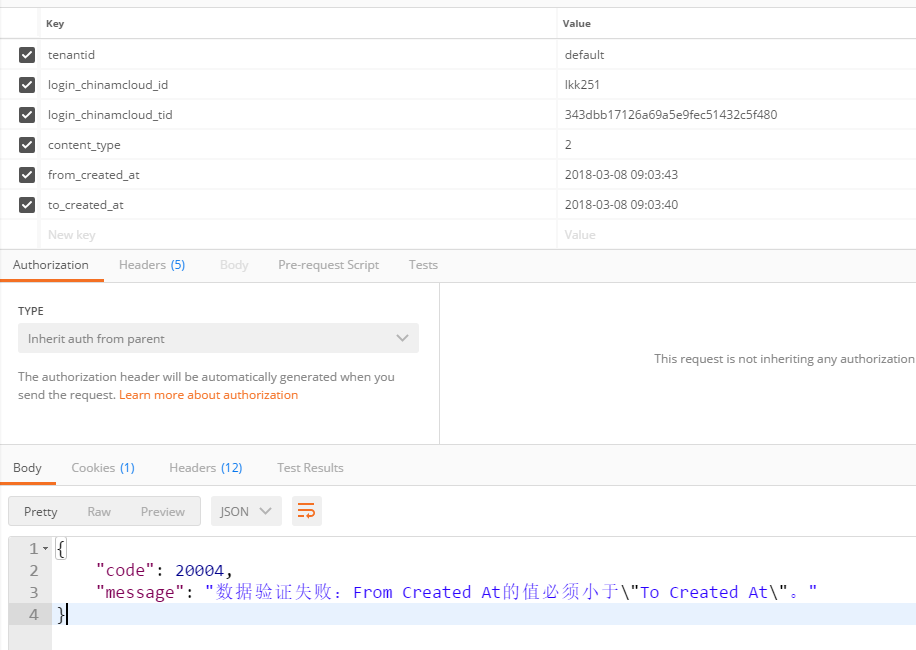
Task: Click the error message string in response
Action: pyautogui.click(x=511, y=592)
